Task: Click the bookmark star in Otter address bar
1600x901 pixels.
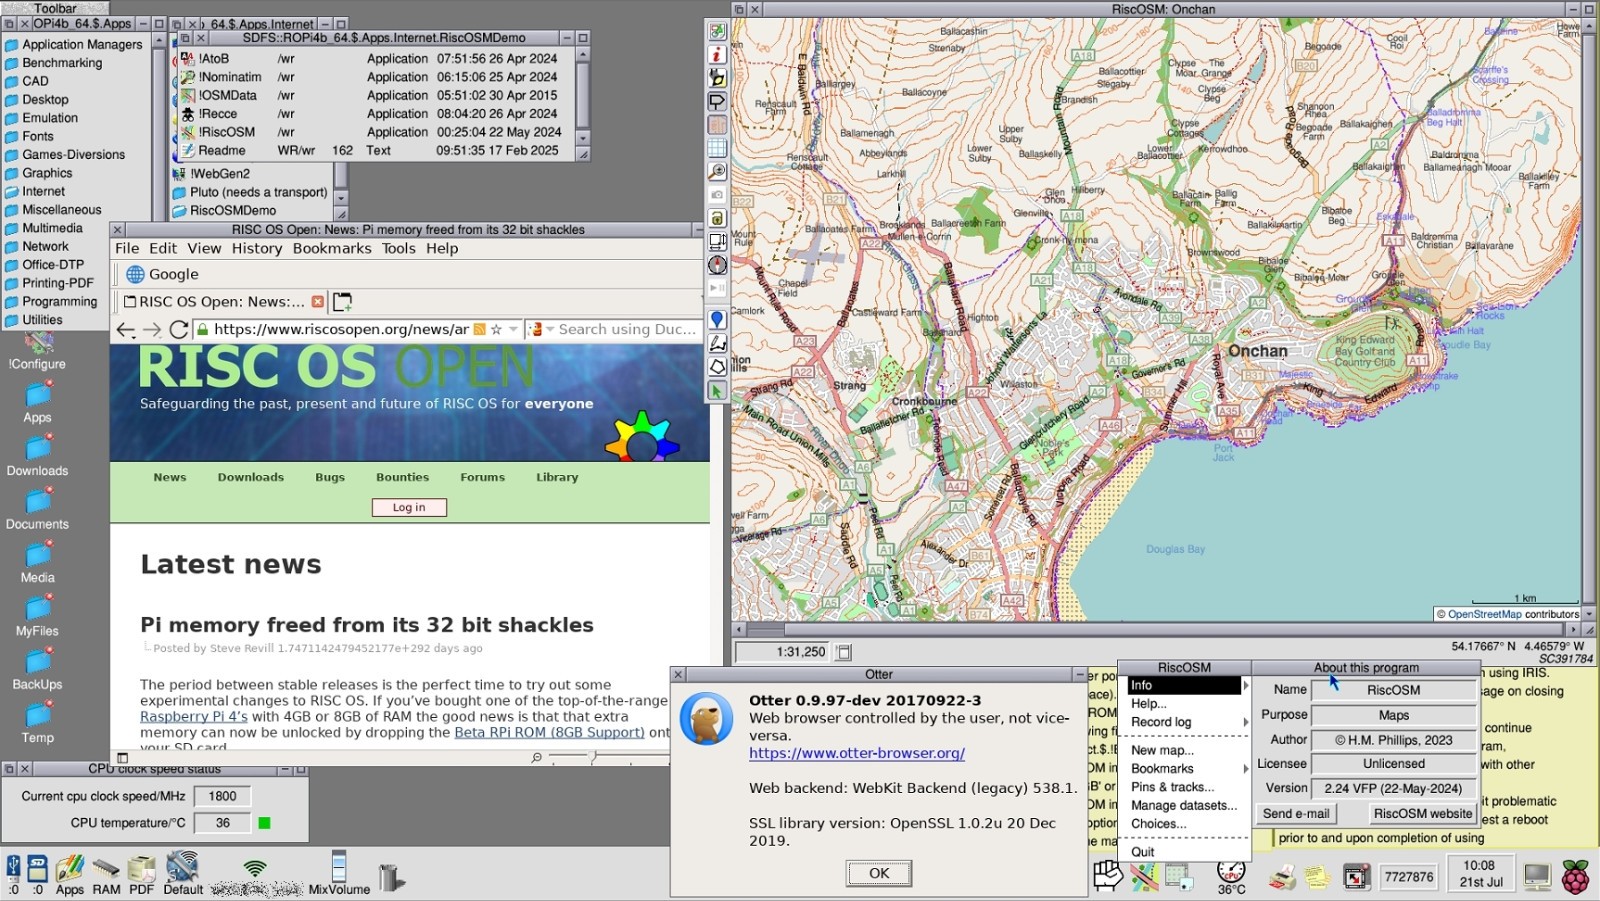Action: (496, 329)
